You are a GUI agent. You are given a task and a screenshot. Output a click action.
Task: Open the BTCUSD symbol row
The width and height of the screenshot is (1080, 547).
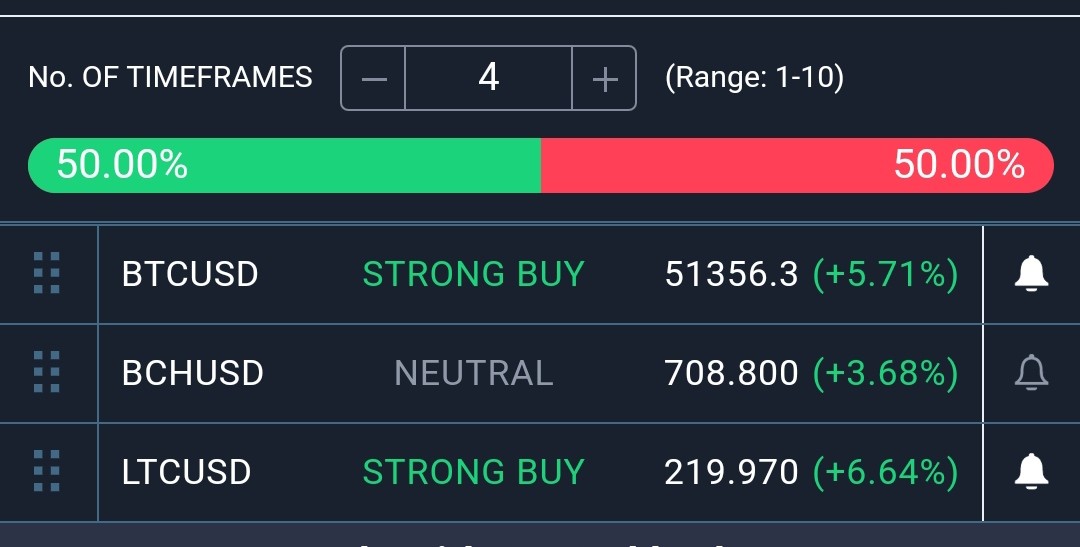[541, 274]
